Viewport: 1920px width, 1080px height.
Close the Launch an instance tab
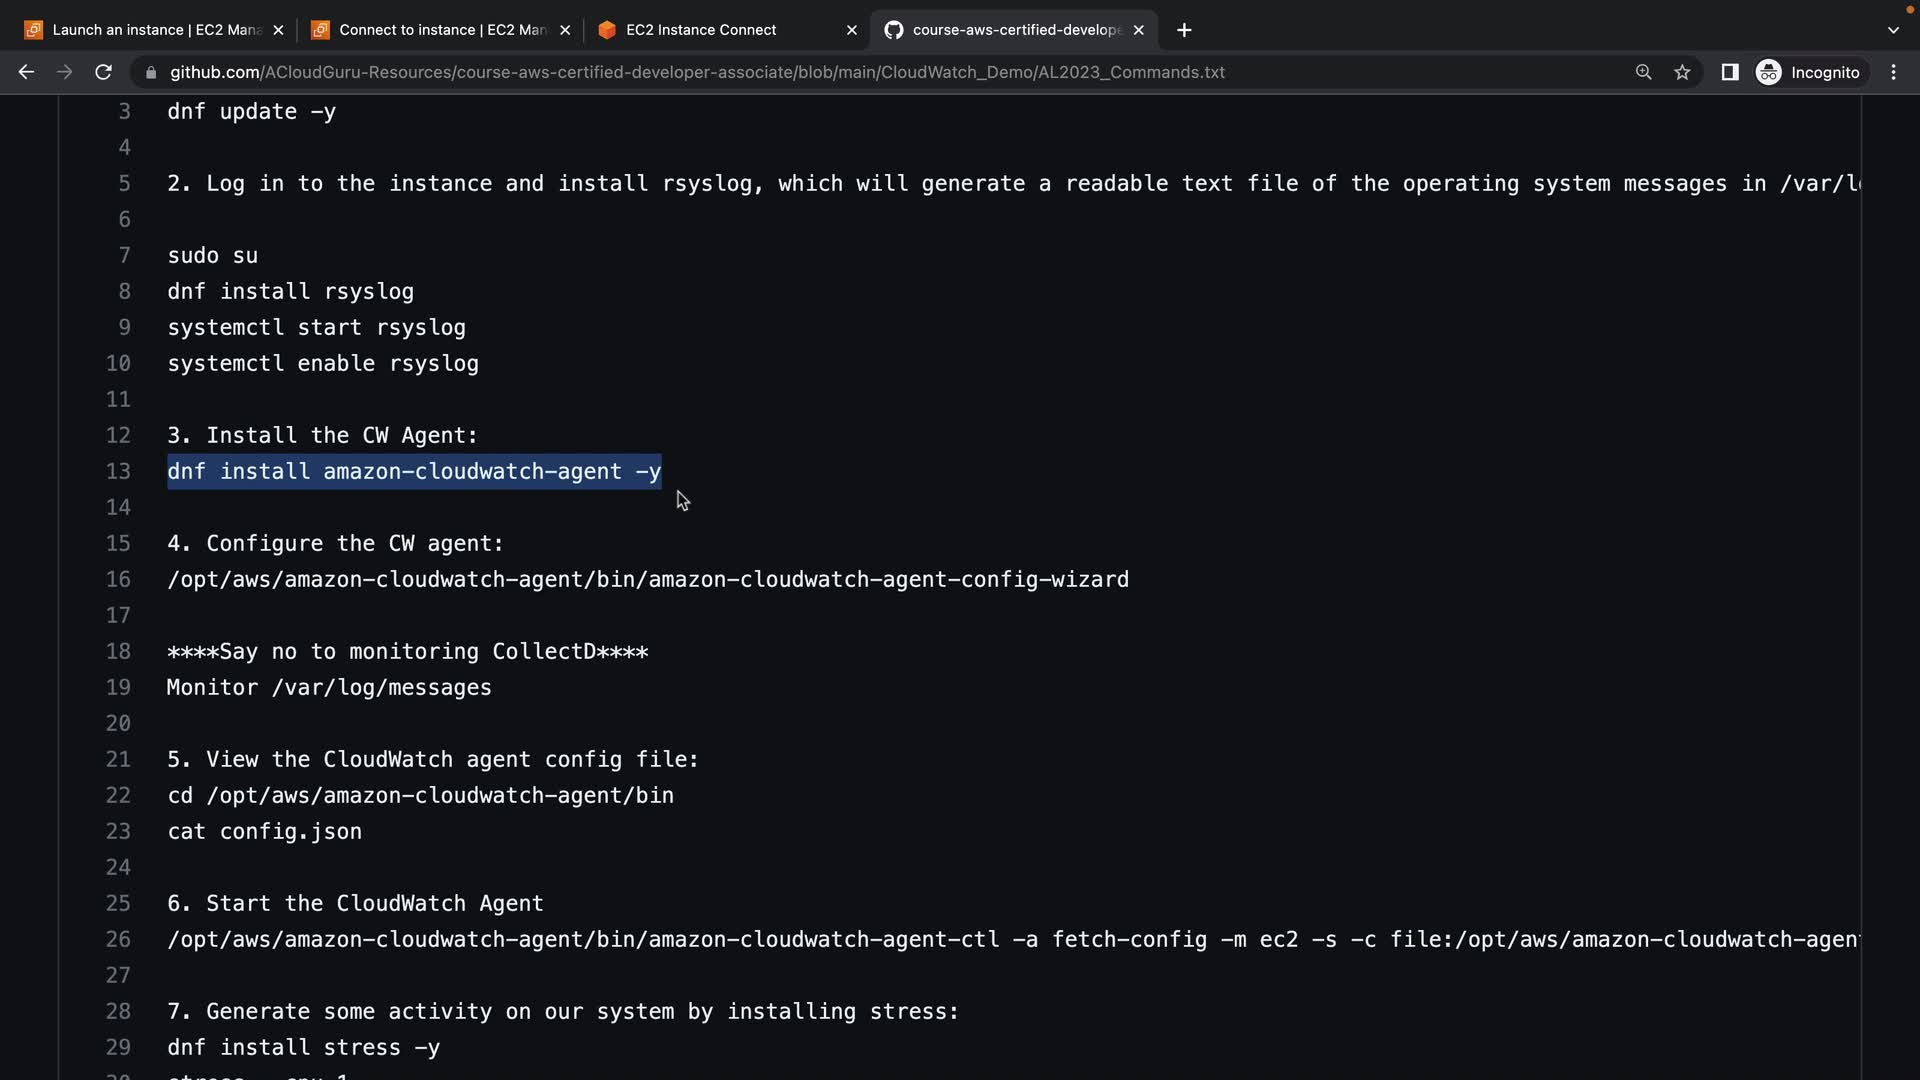tap(278, 30)
